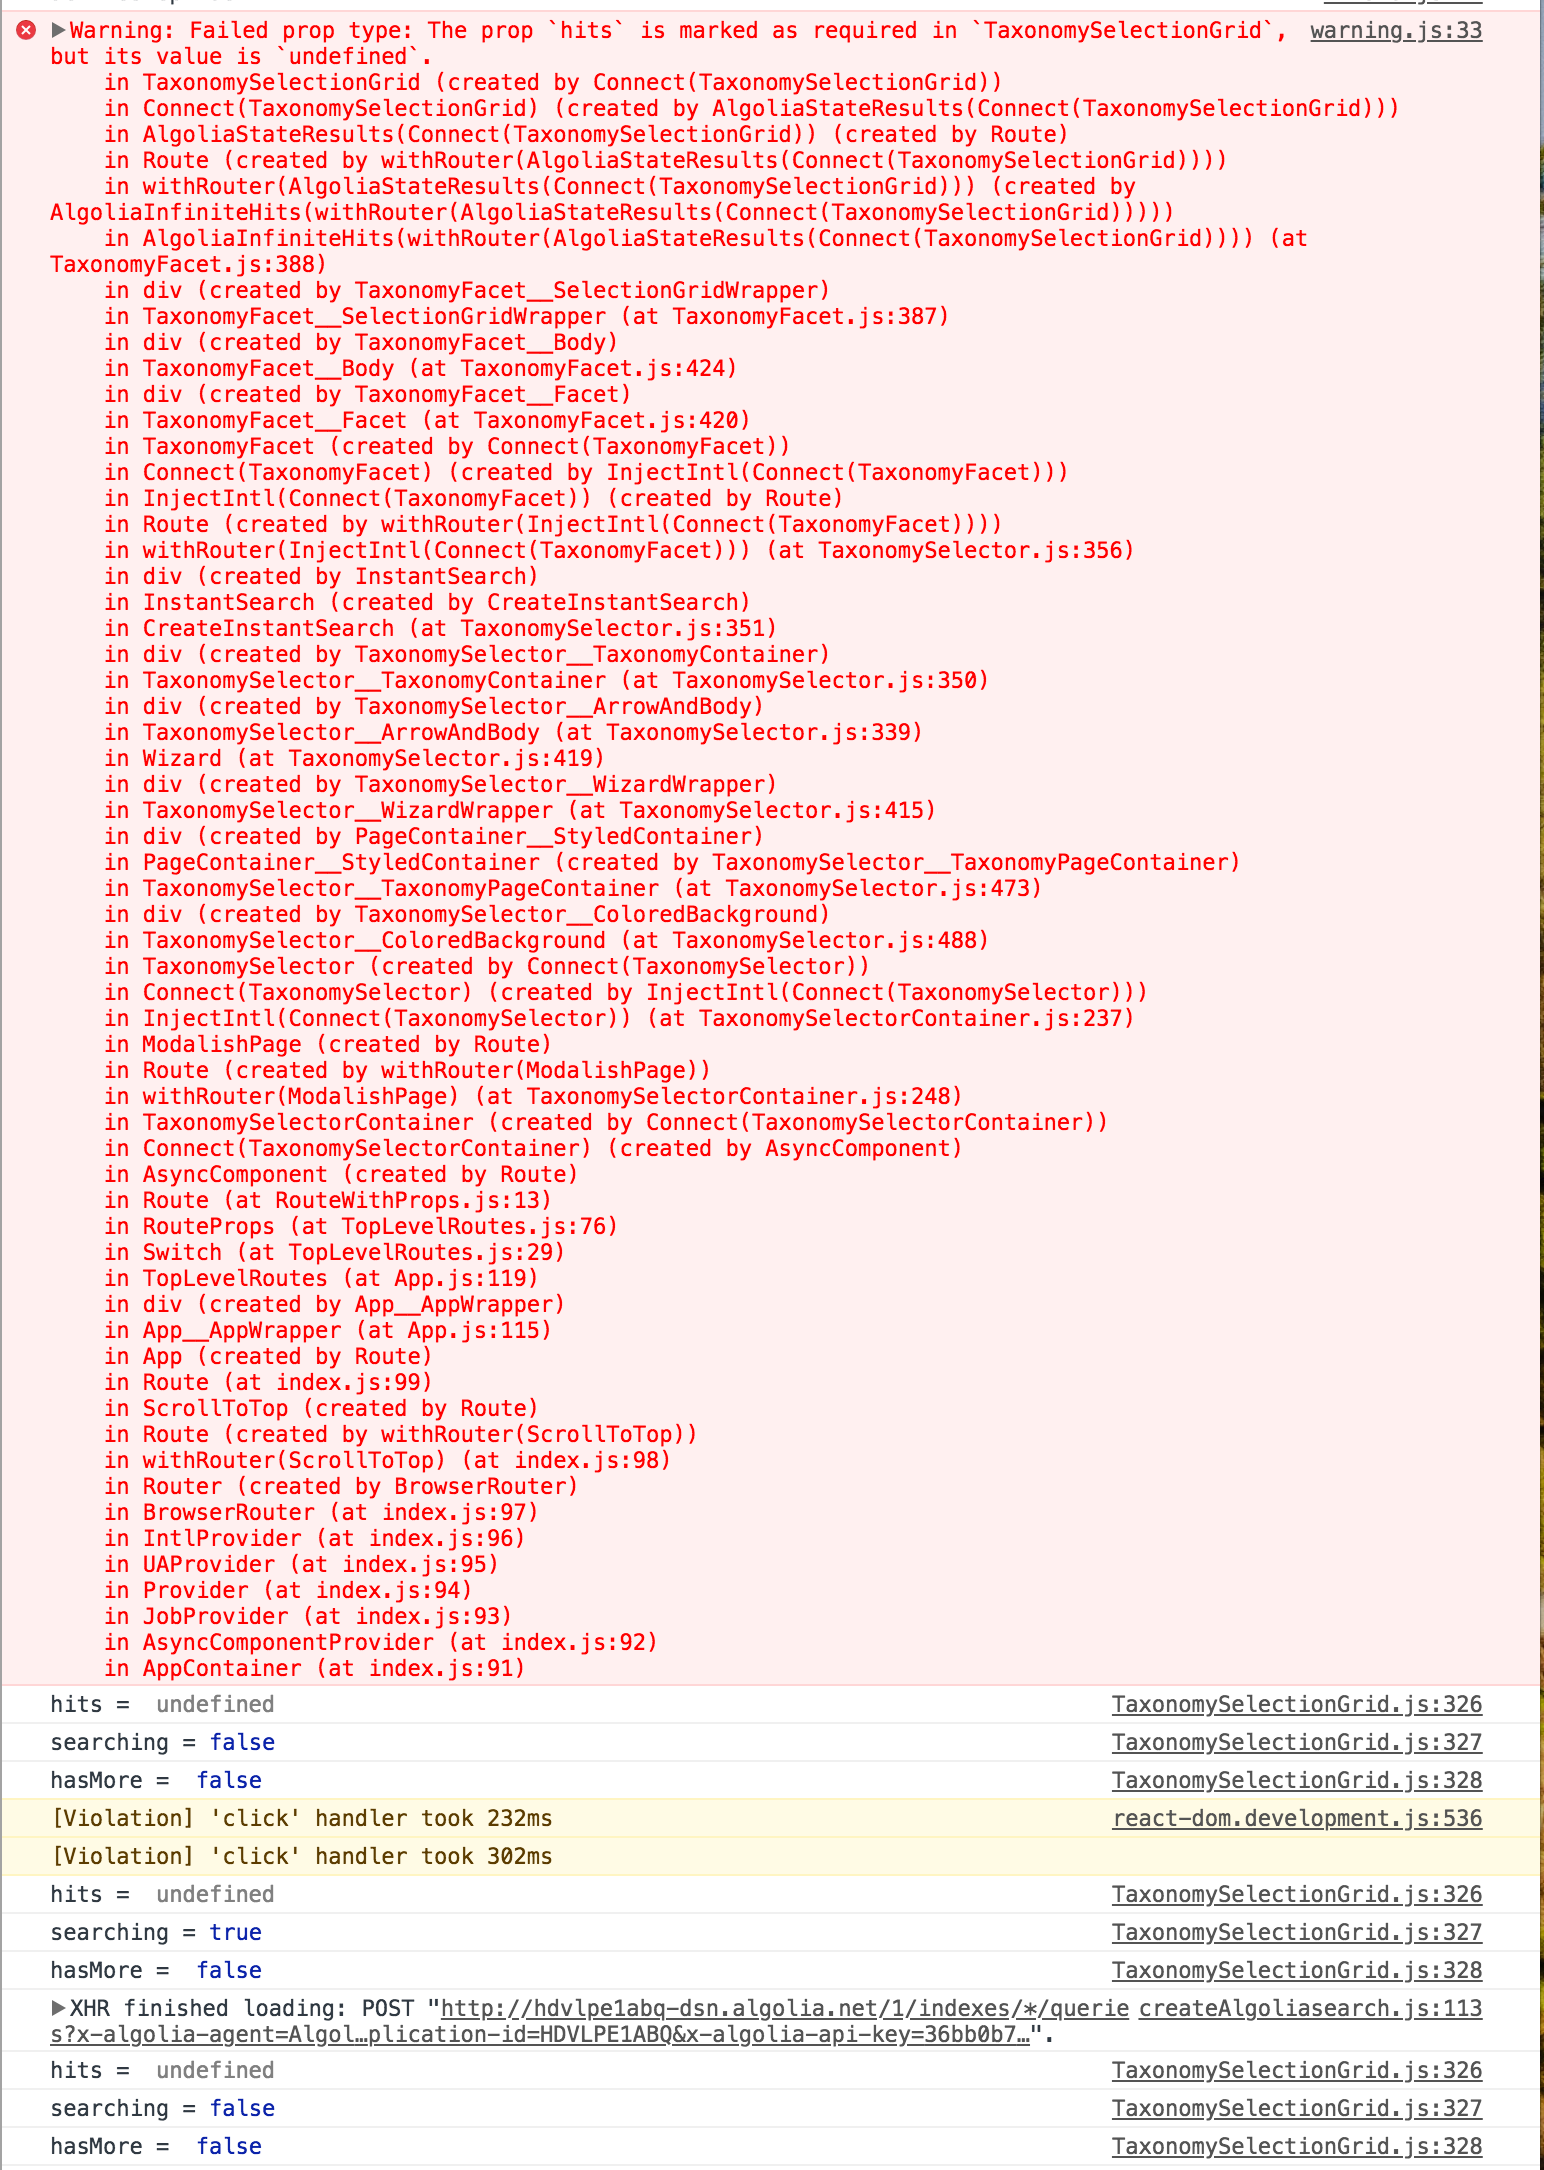Click 'in InstantSearch (created by CreateInstantSearch)' line
This screenshot has height=2170, width=1544.
point(427,602)
